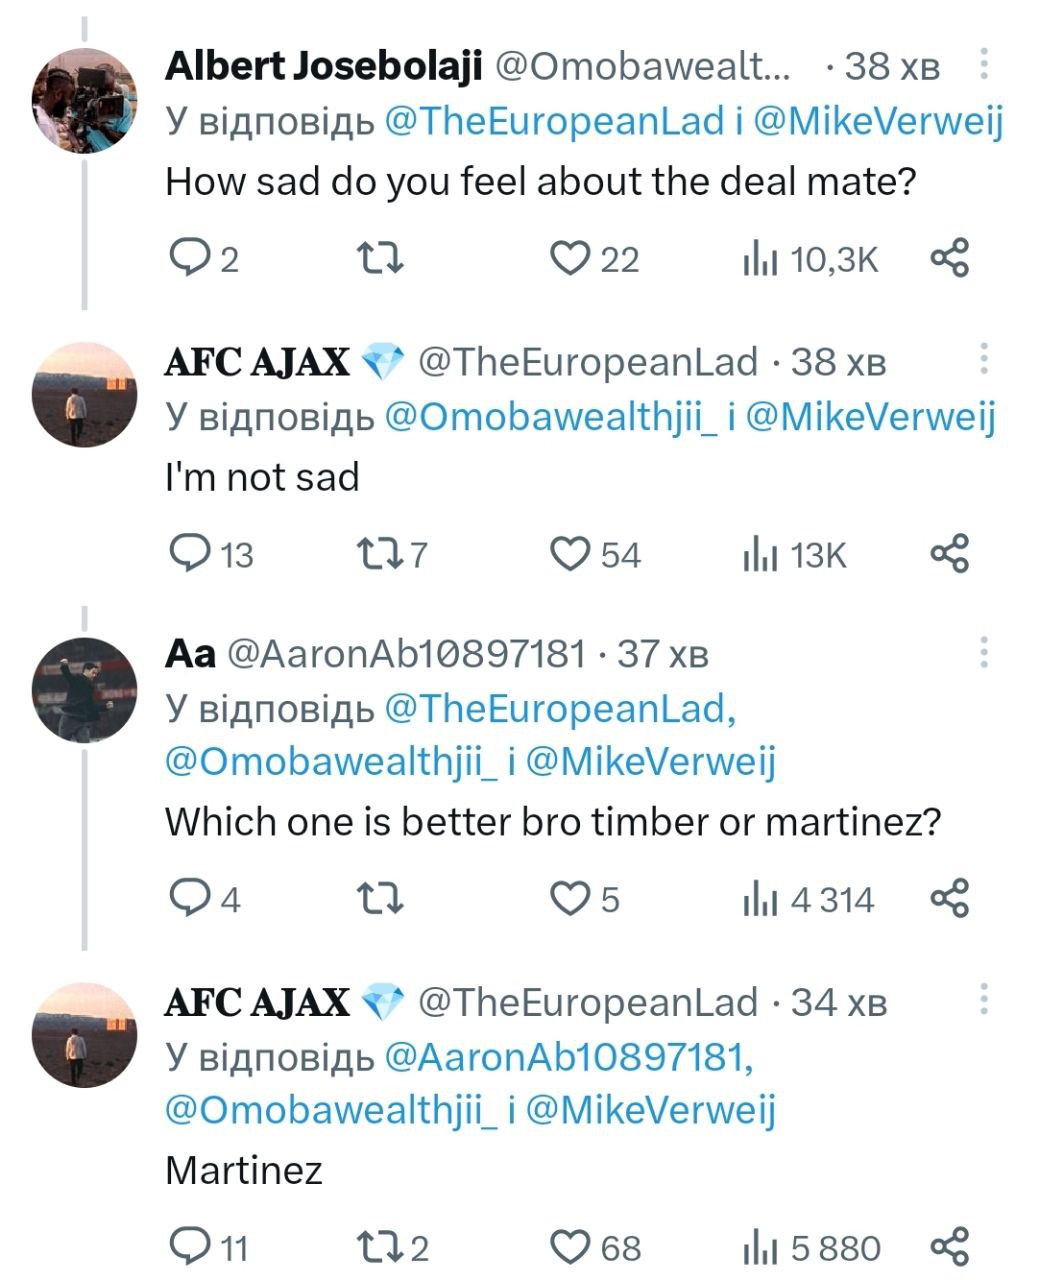Screen dimensions: 1037x1280
Task: Open the AFC AJAX profile name on "I'm not sad"
Action: click(258, 362)
